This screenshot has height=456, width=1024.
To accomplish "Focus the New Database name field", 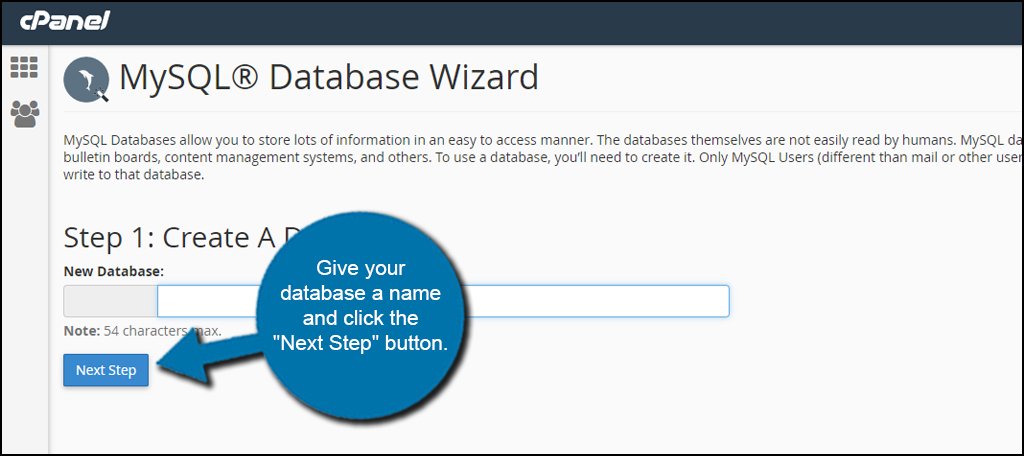I will (443, 301).
